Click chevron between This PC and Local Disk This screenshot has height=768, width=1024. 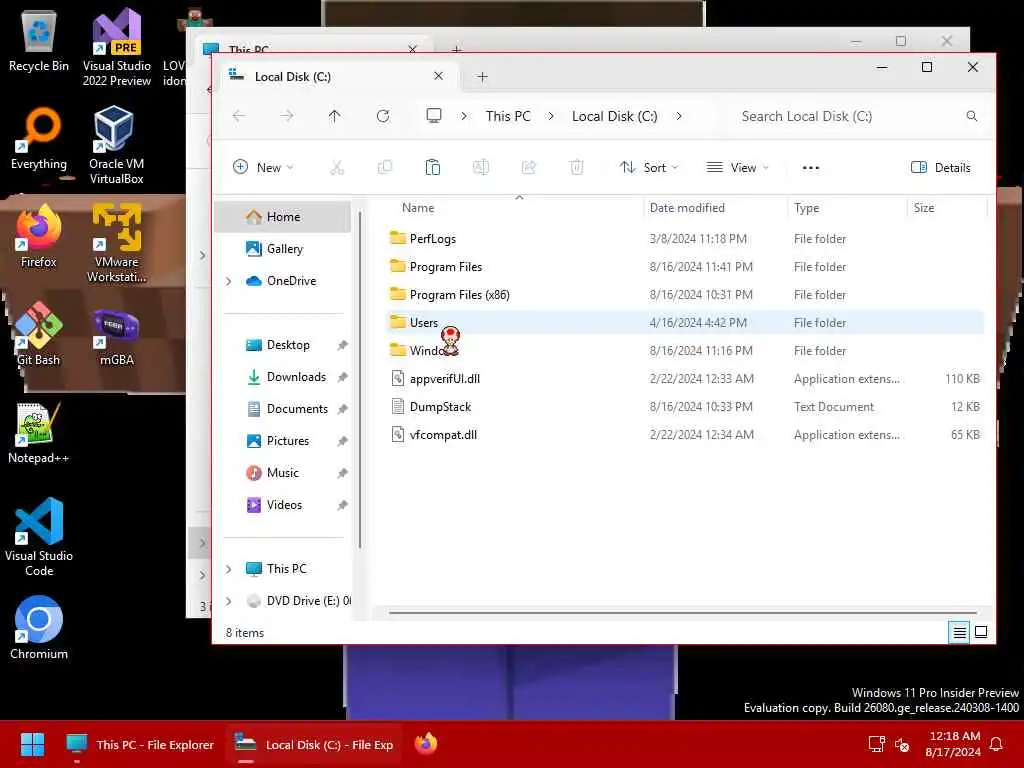tap(551, 116)
